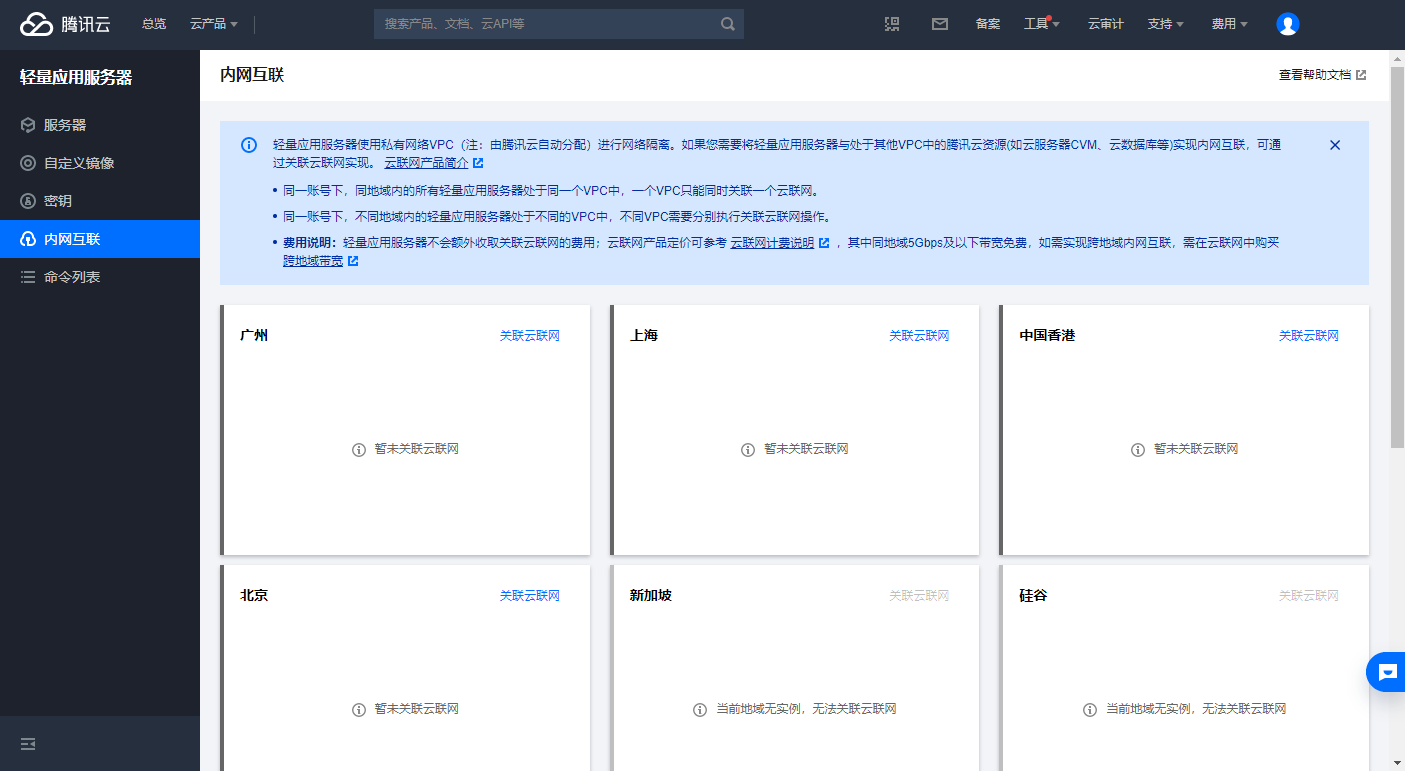Go to 命令列表 in sidebar
The height and width of the screenshot is (771, 1405).
click(72, 277)
